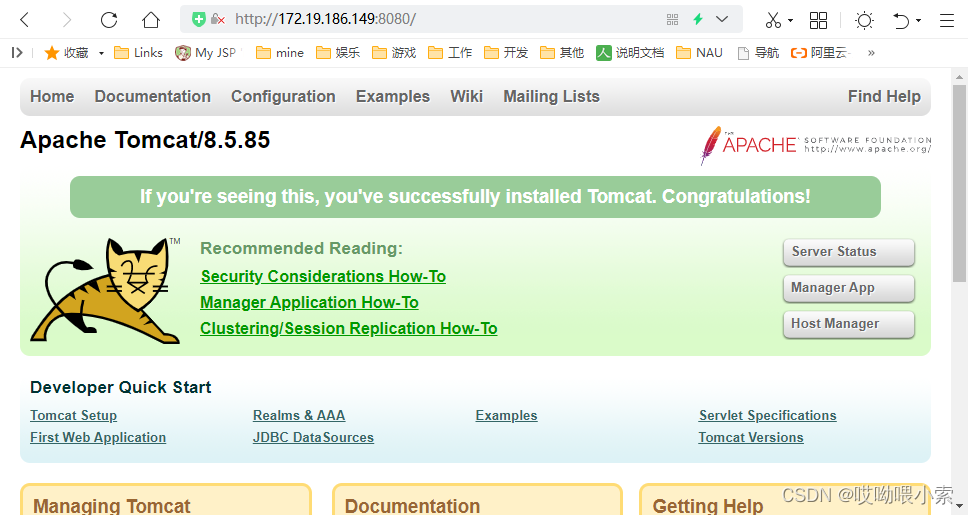This screenshot has height=515, width=968.
Task: Click Find Help in navigation bar
Action: [x=884, y=96]
